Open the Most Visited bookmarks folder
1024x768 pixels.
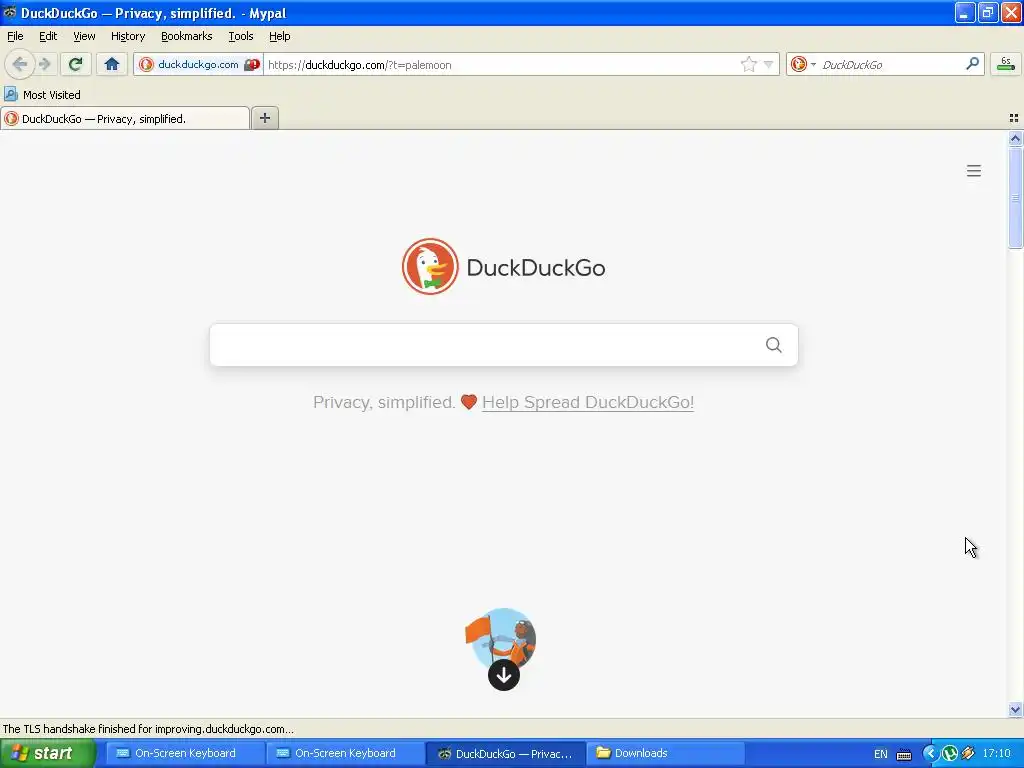[x=42, y=95]
